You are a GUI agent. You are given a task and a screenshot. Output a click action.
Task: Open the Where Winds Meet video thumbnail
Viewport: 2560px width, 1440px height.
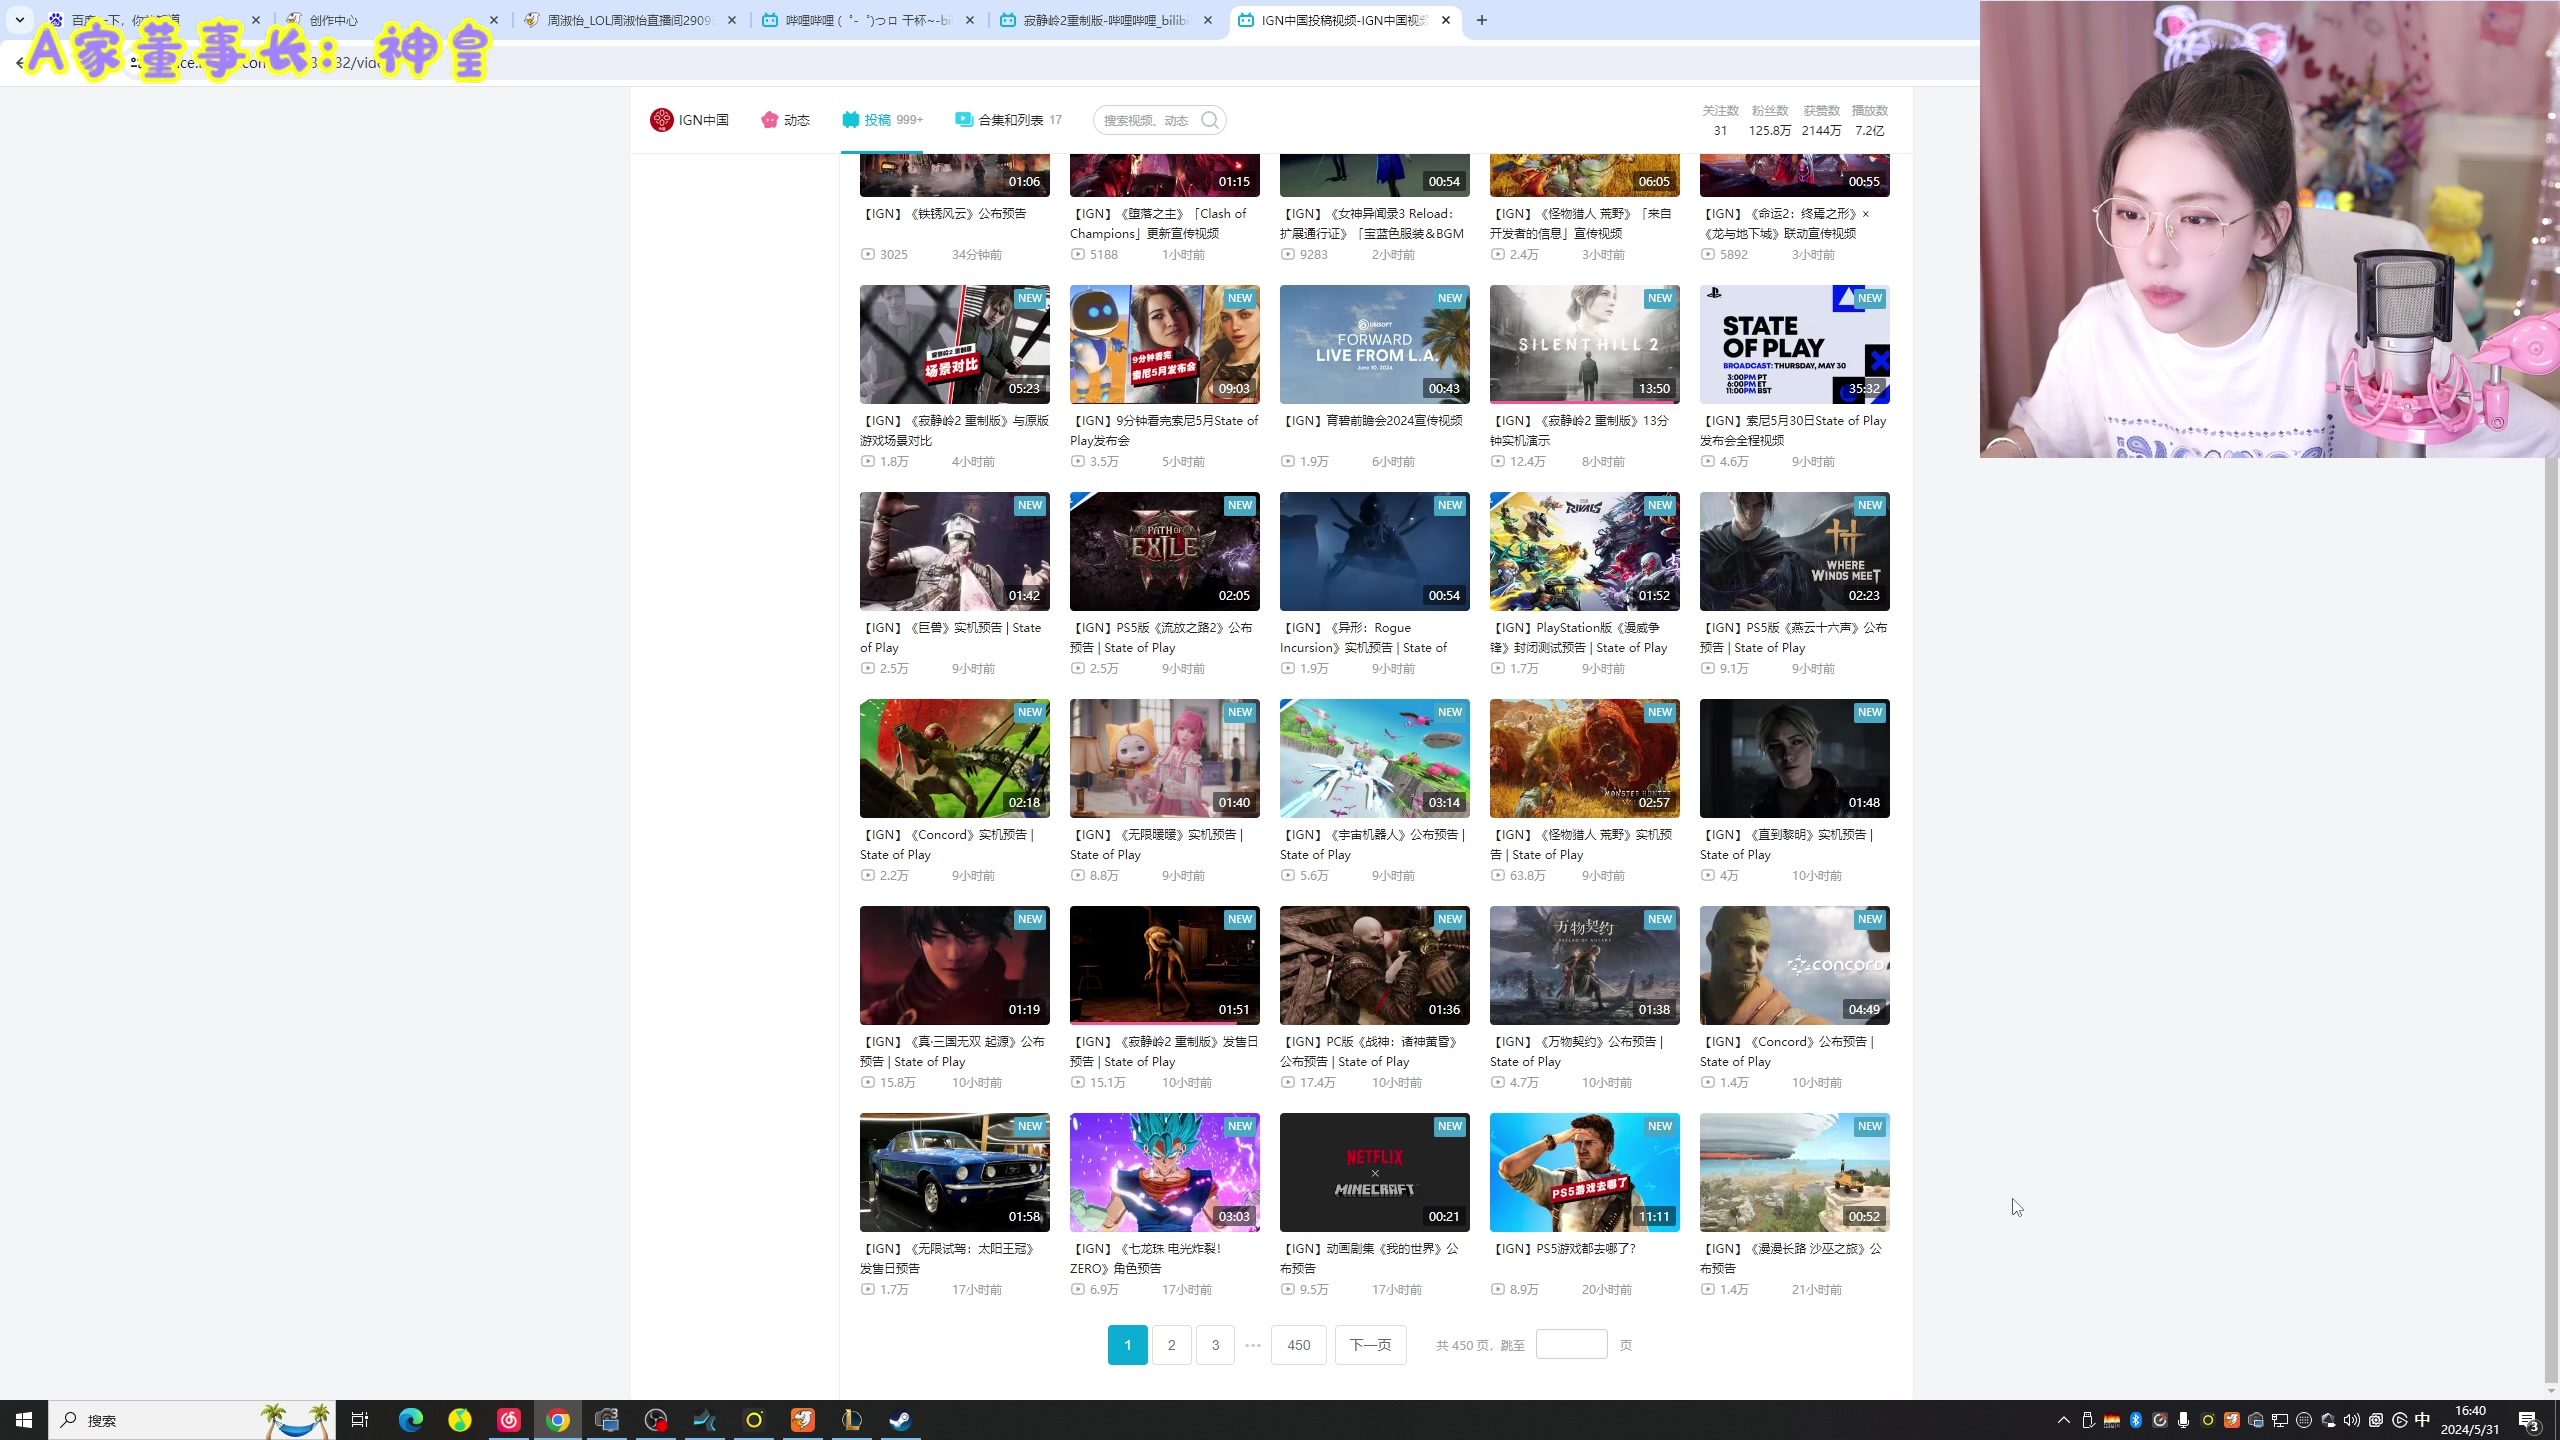coord(1794,551)
